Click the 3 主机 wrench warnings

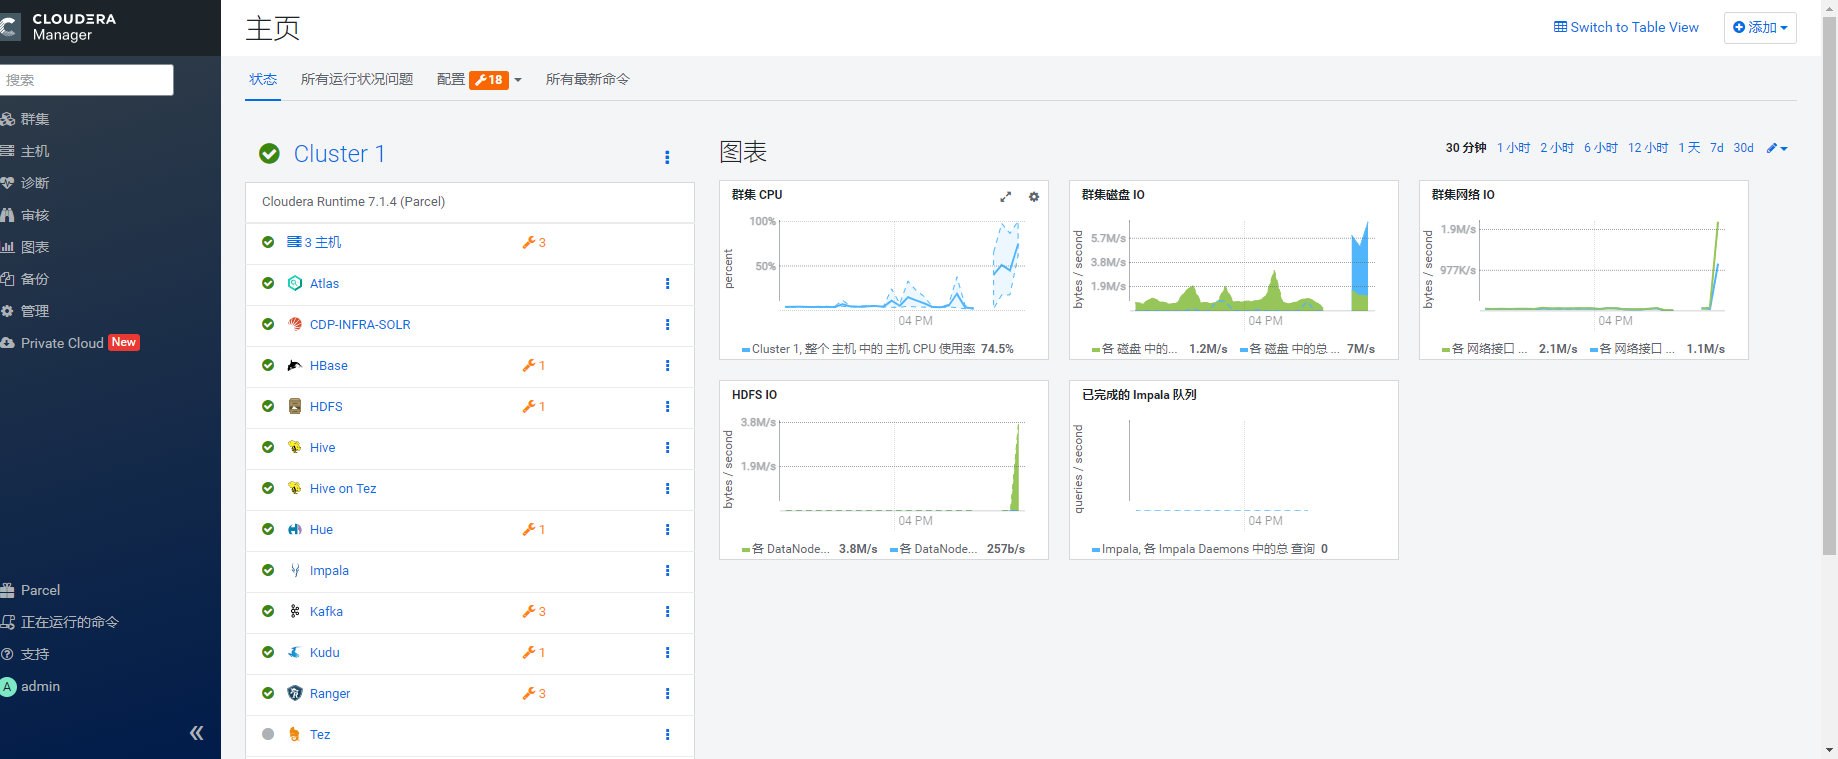(534, 242)
